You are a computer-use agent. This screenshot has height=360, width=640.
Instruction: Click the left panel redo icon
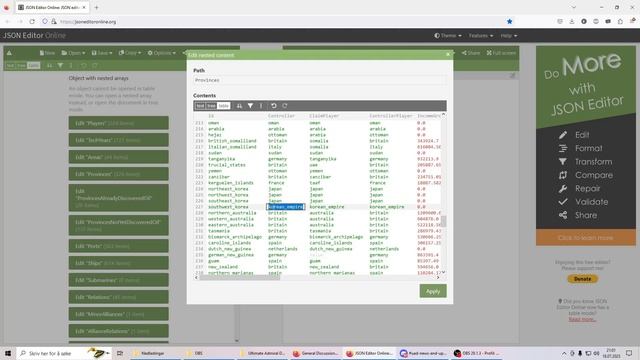(95, 65)
